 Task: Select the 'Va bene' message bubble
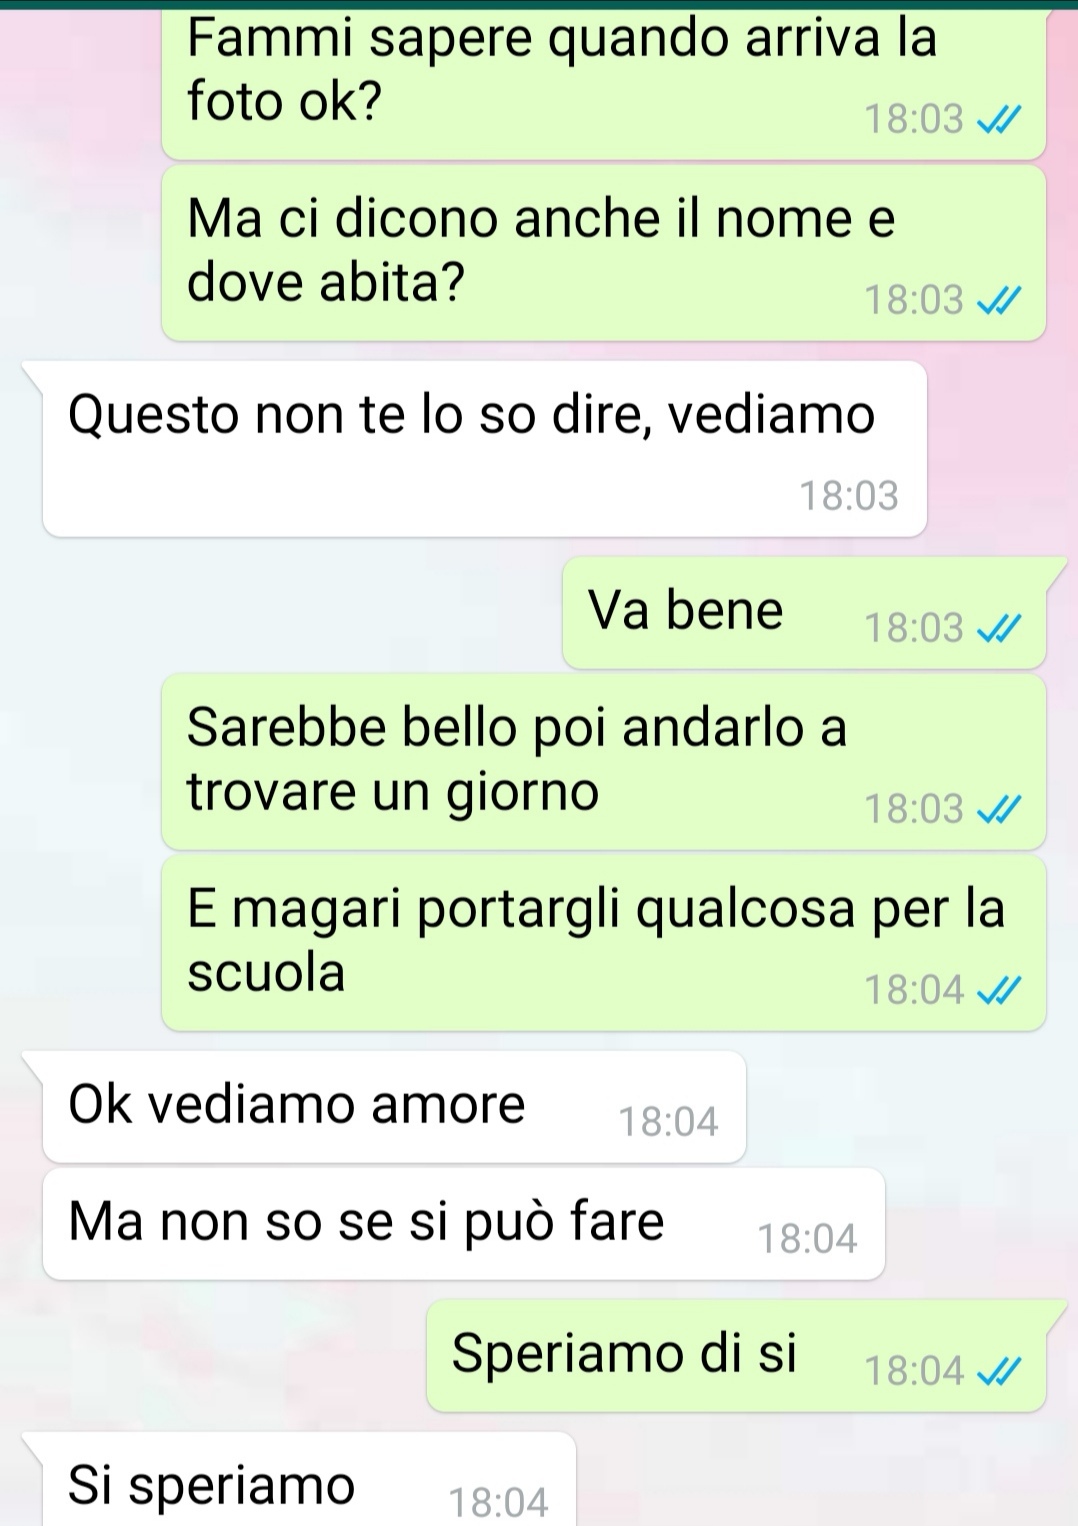click(x=804, y=613)
